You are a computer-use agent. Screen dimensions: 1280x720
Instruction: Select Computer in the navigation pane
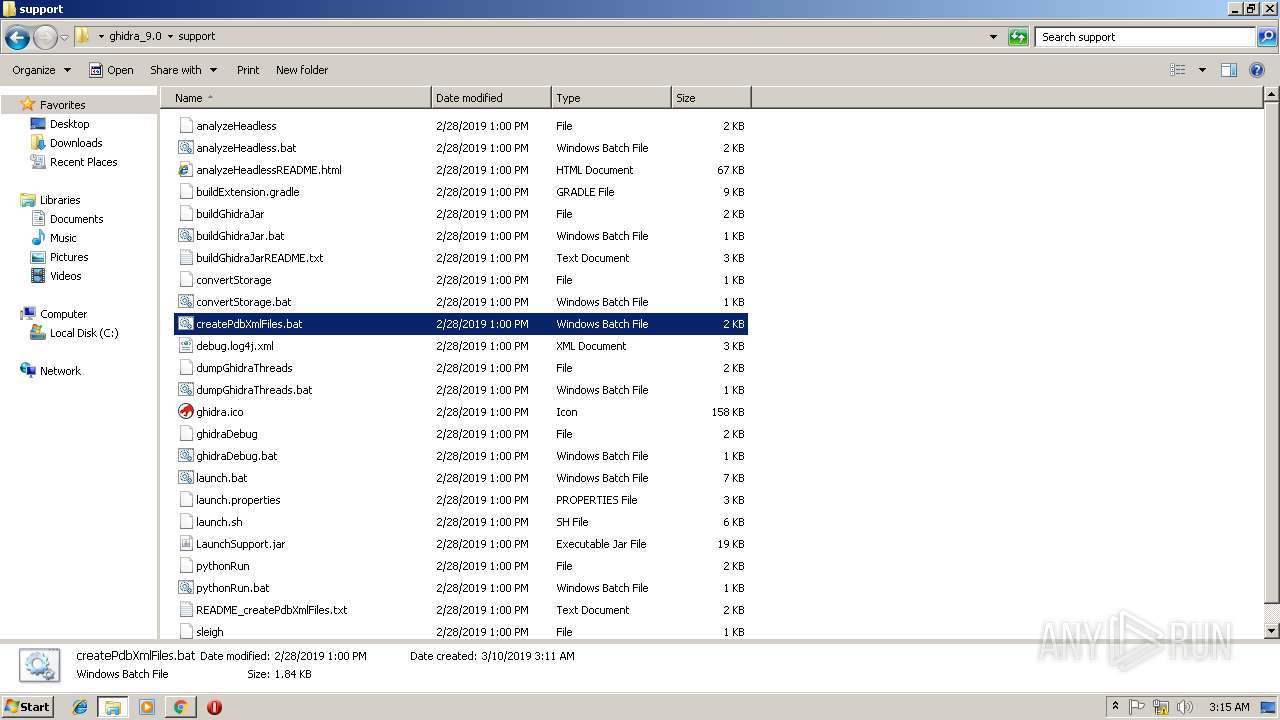pos(63,314)
